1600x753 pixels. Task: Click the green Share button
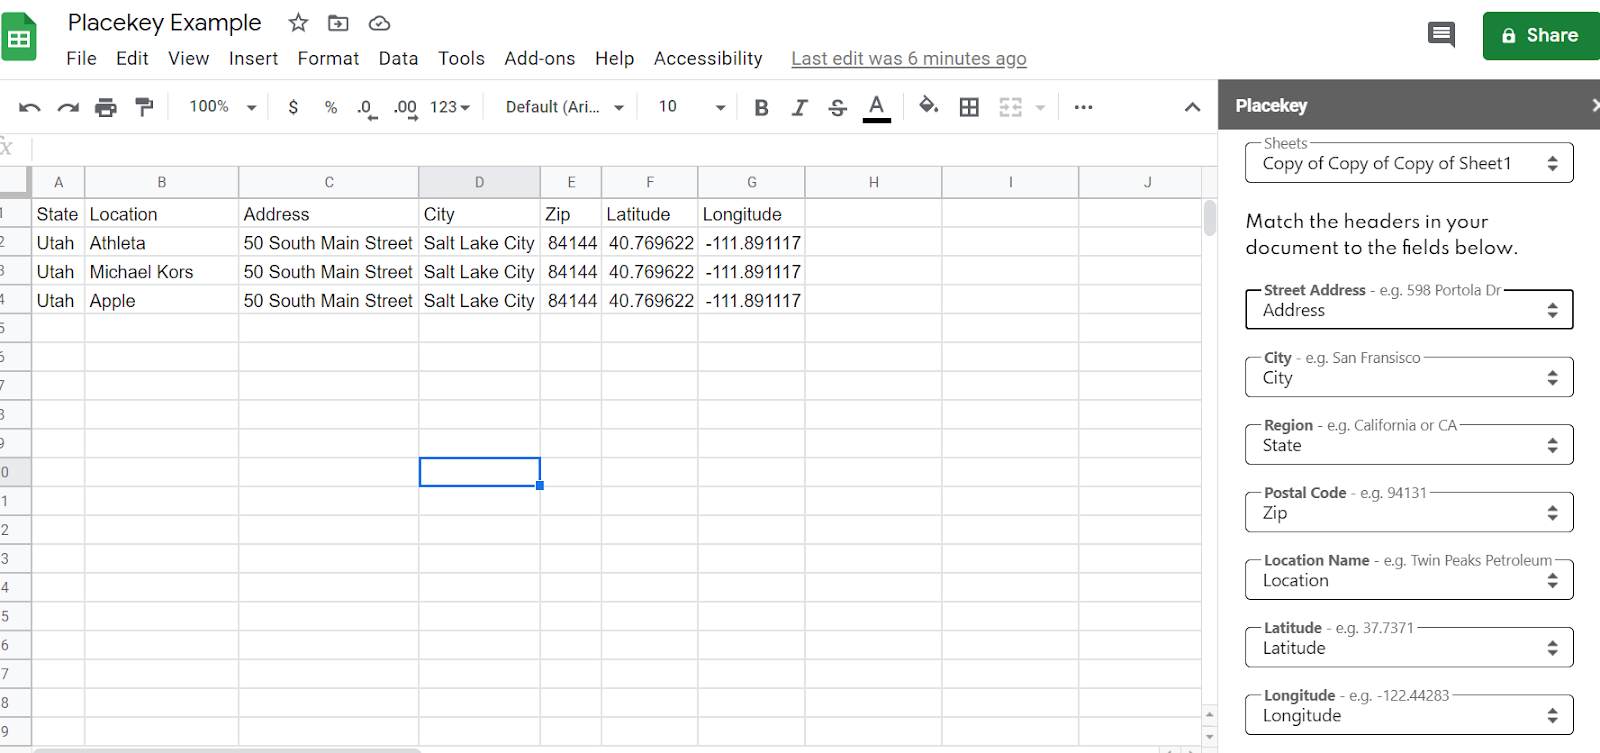1541,36
